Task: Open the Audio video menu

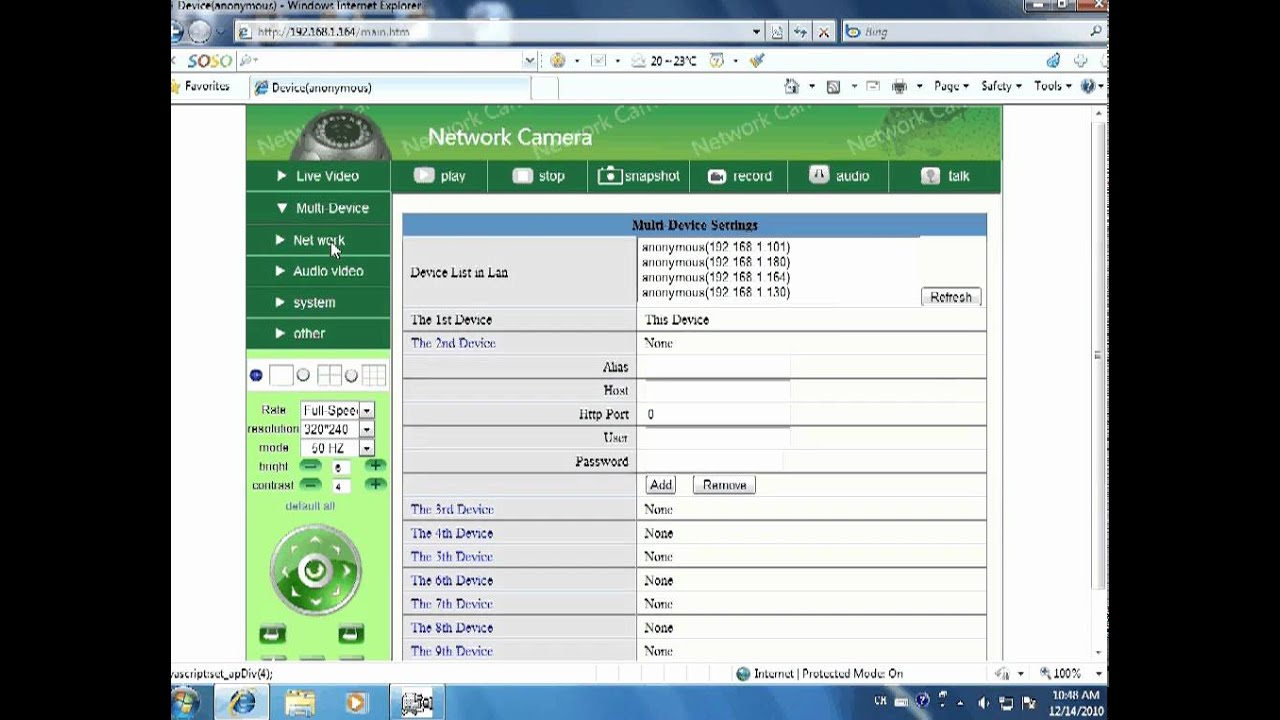Action: [318, 271]
